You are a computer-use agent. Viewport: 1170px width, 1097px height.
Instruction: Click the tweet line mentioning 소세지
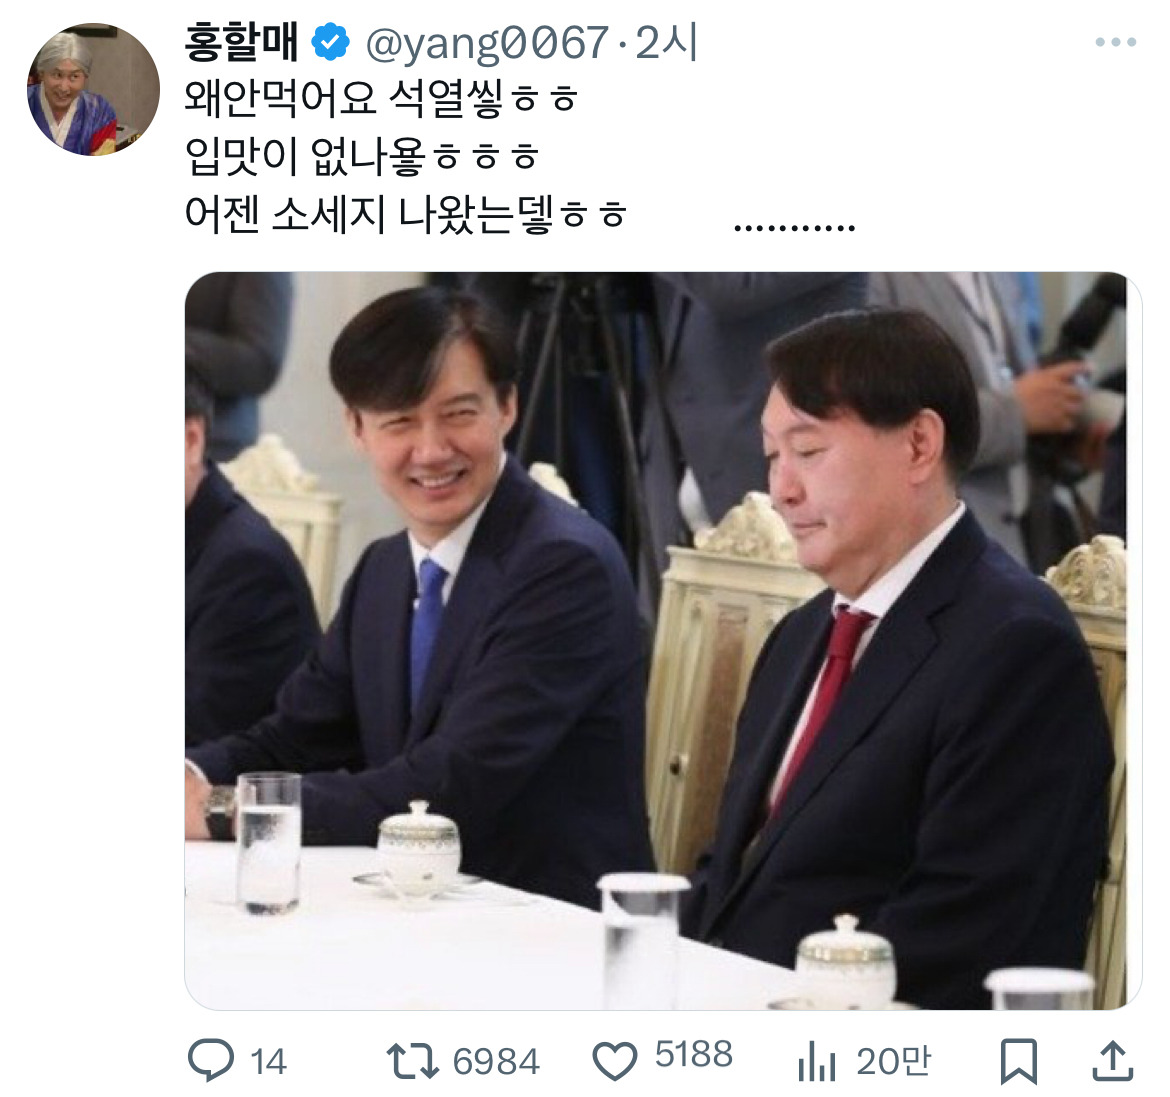pyautogui.click(x=405, y=214)
